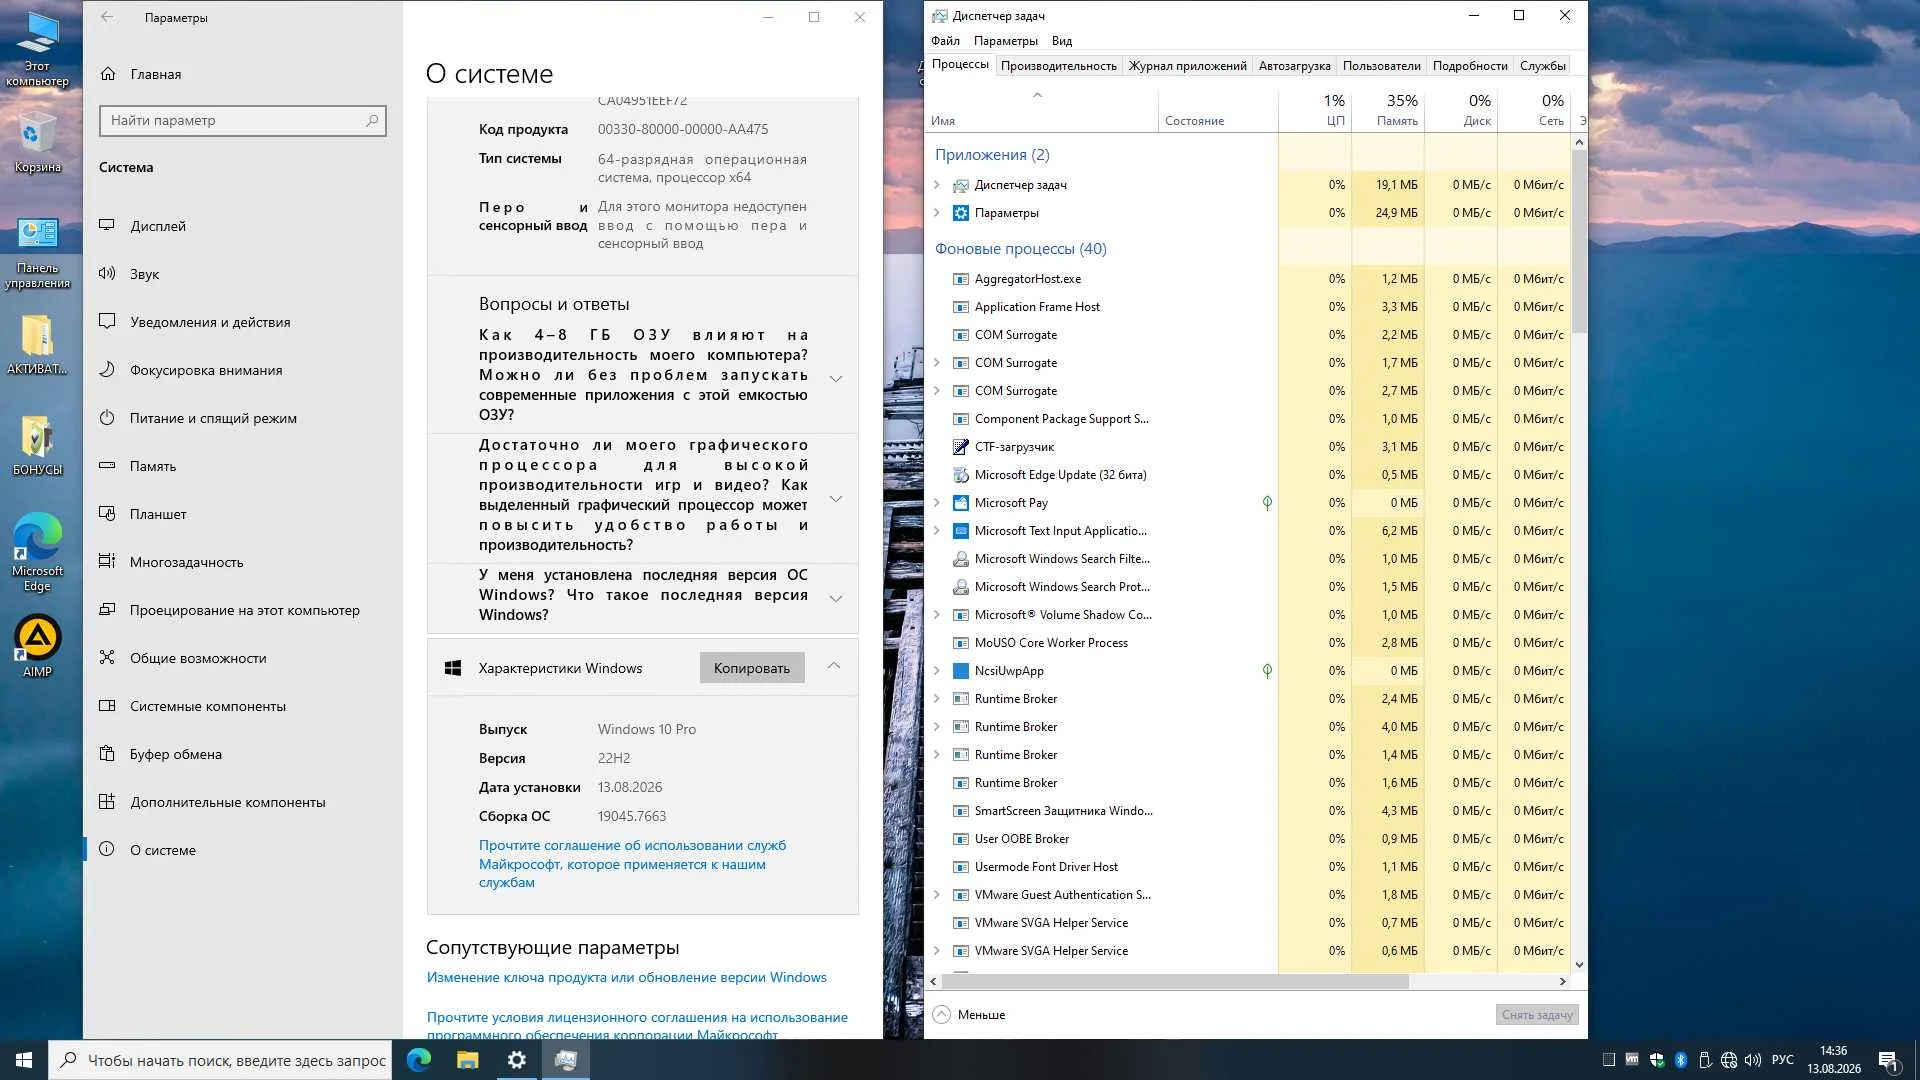
Task: Click the Найти параметр search field
Action: point(243,120)
